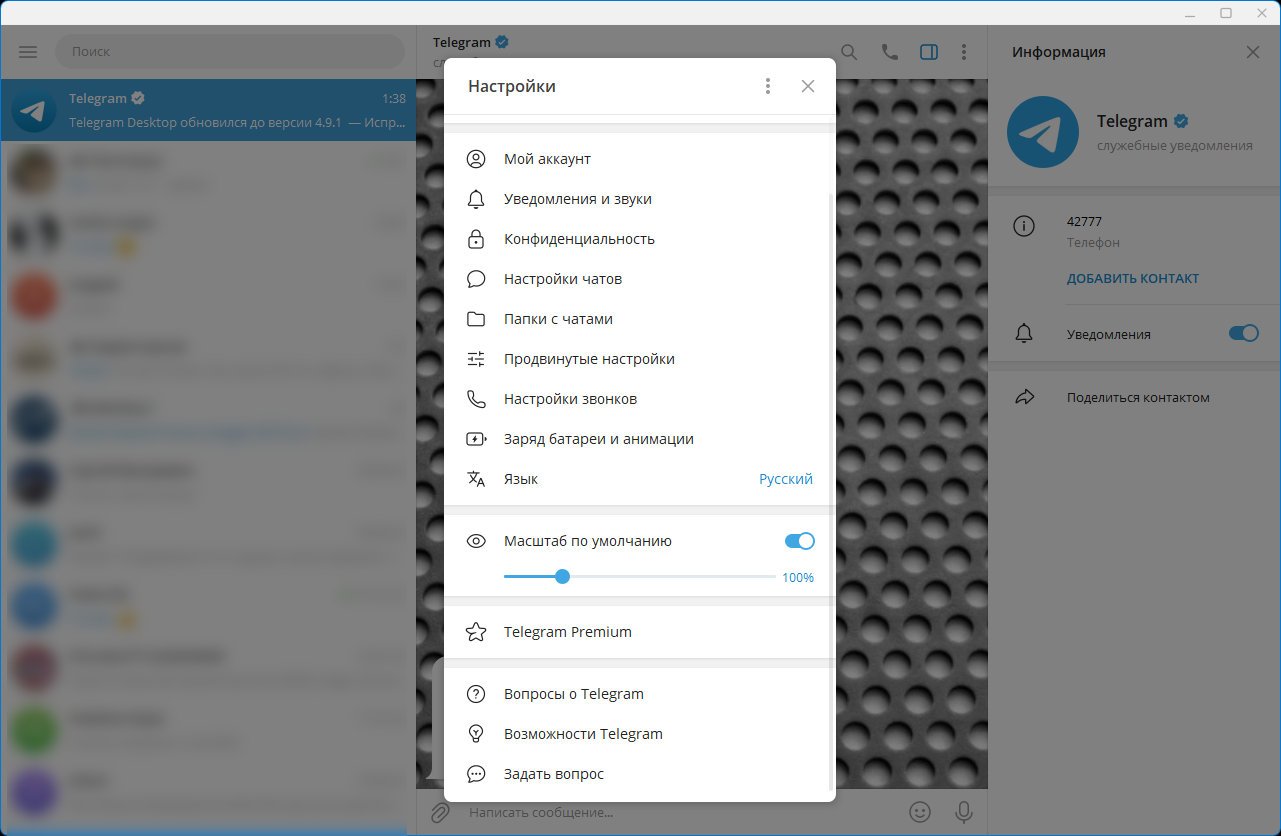
Task: Start a call from the chat header
Action: (889, 52)
